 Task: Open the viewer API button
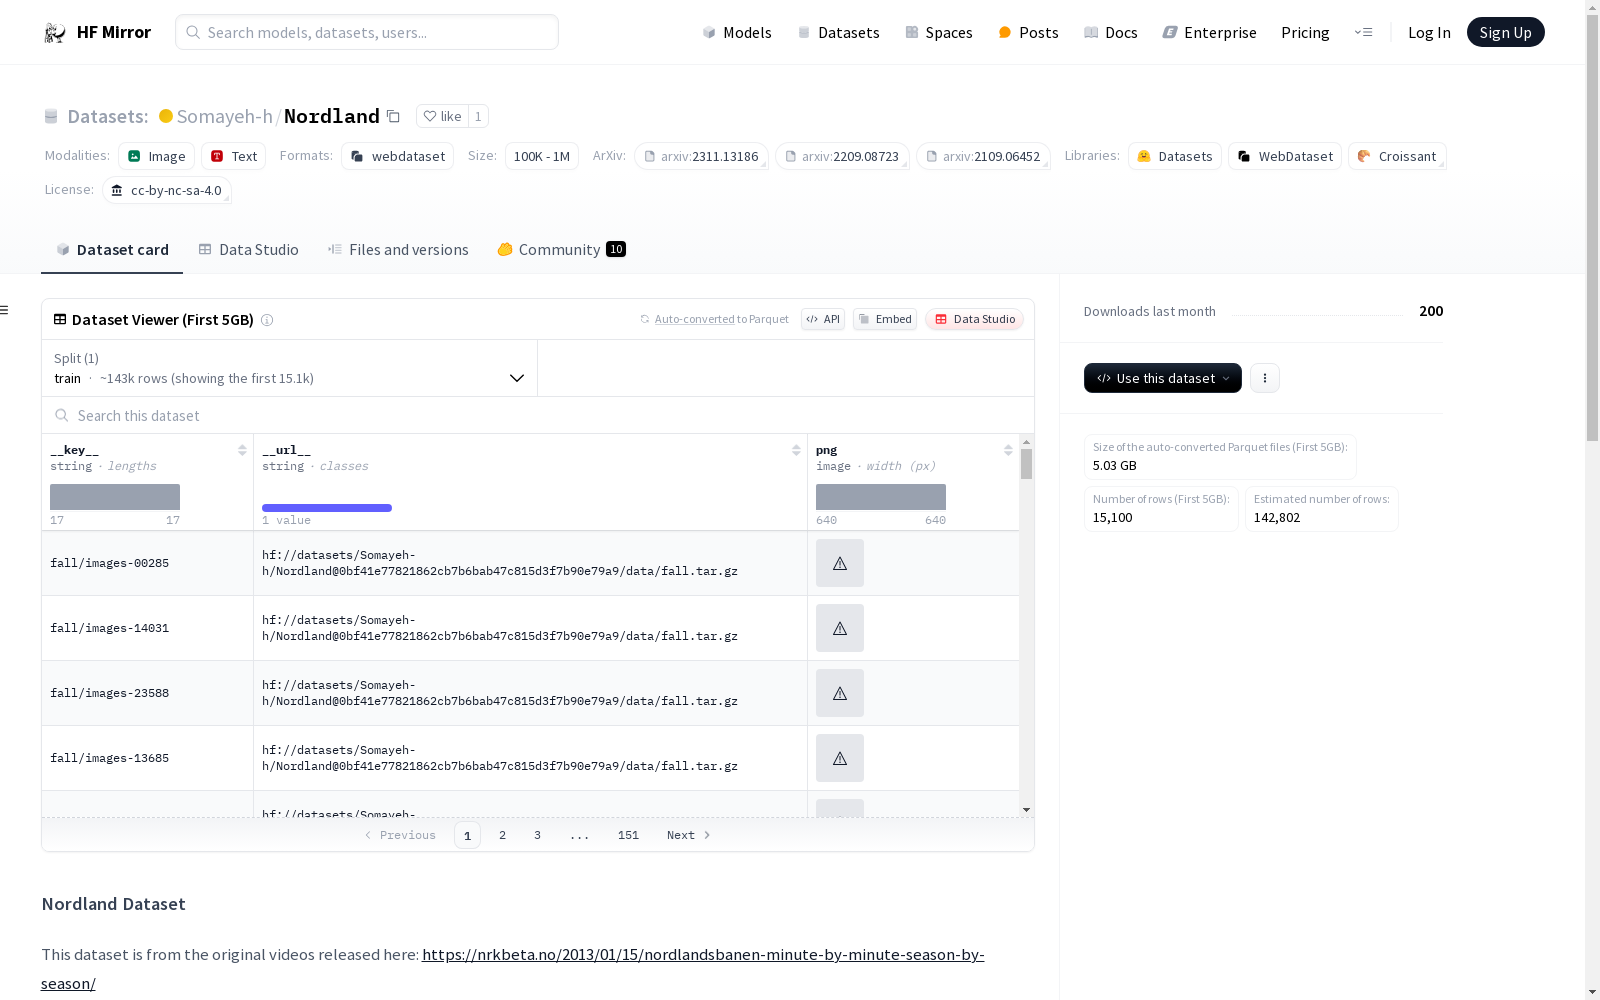click(x=823, y=319)
